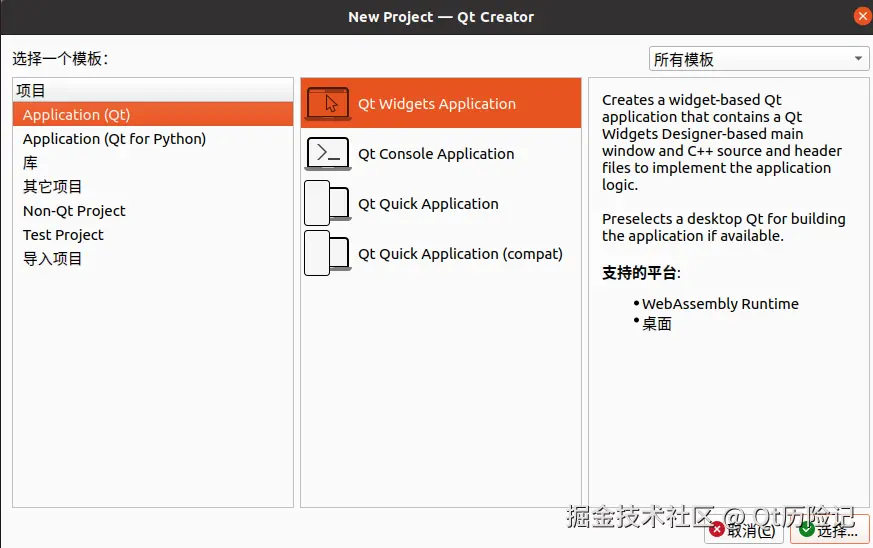Close the New Project dialog
Screen dimensions: 873x548
(x=862, y=17)
